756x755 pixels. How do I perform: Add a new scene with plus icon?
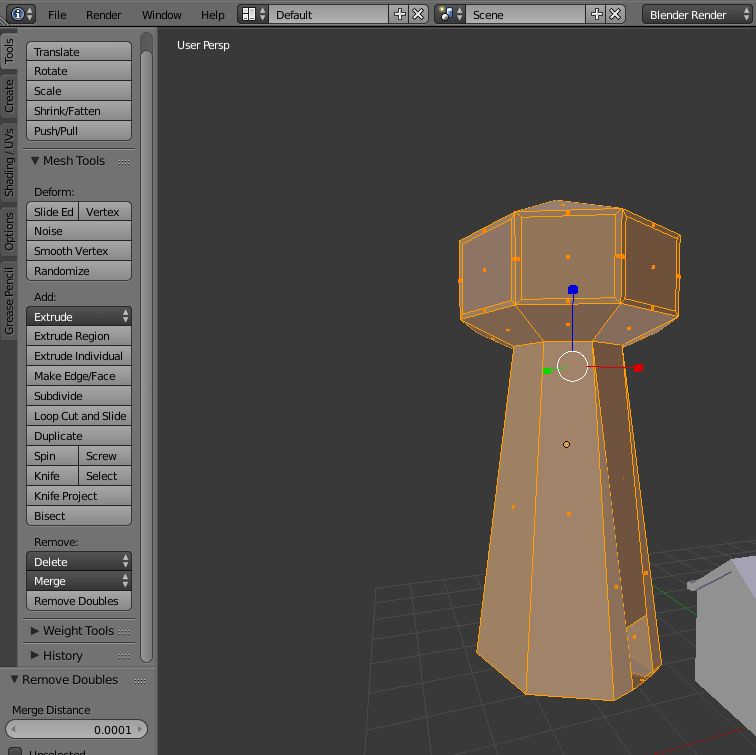pos(596,14)
